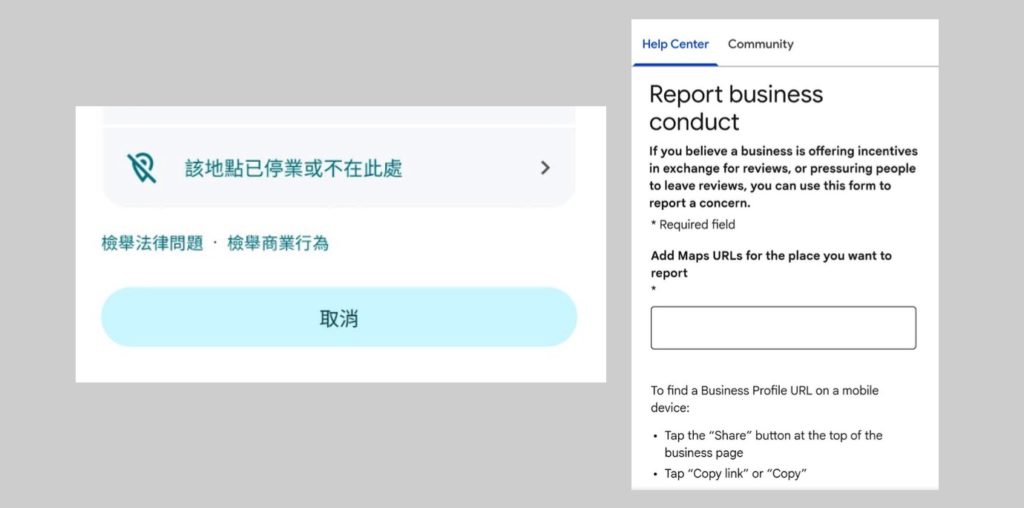Expand chevron beside 該地點已停業或不在此處
Screen dimensions: 1024x508
(545, 168)
